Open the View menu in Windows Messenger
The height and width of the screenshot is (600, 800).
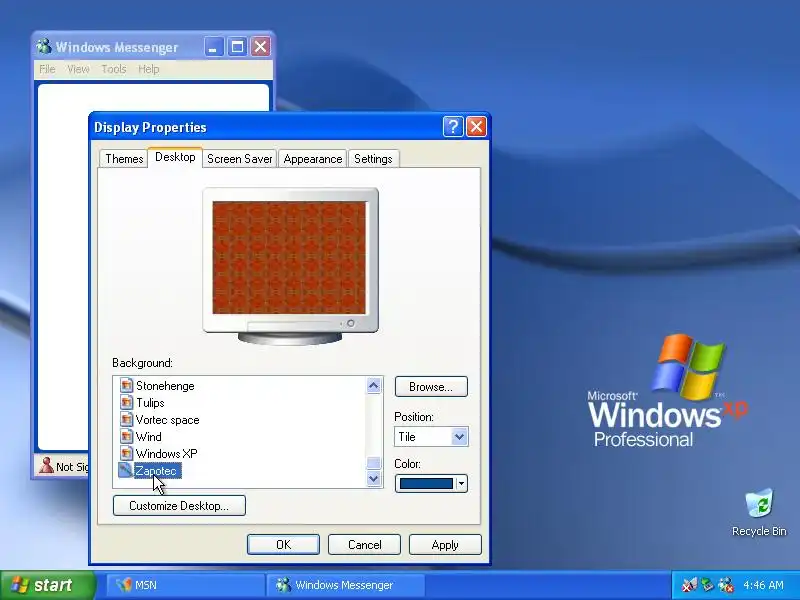pos(78,69)
